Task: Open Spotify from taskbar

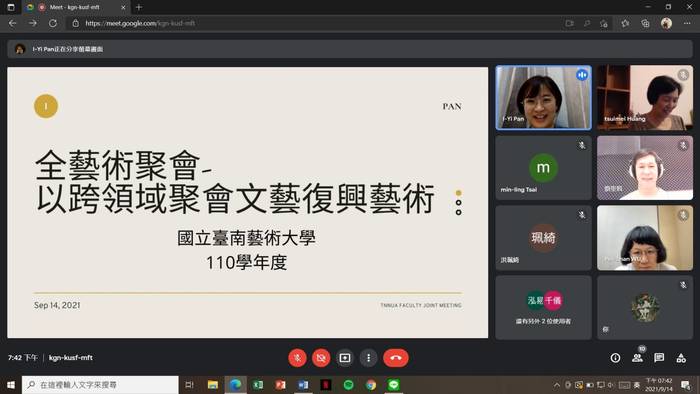Action: click(x=348, y=385)
